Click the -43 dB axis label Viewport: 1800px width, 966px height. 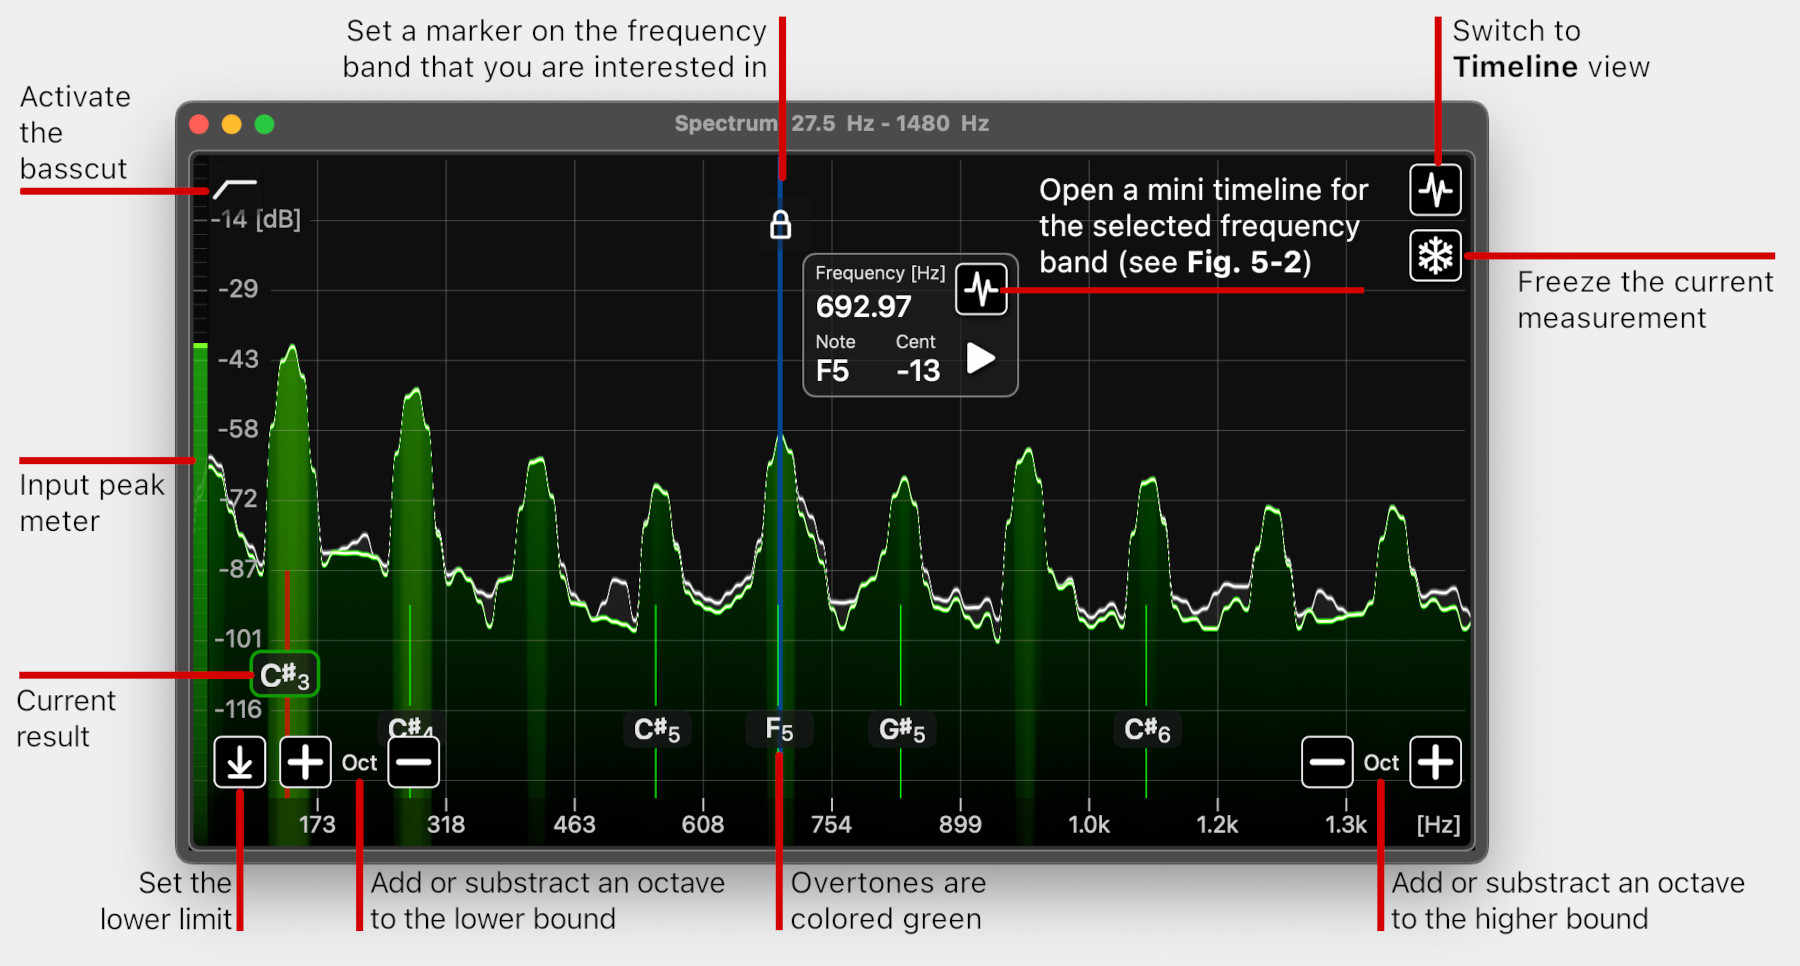click(x=238, y=359)
